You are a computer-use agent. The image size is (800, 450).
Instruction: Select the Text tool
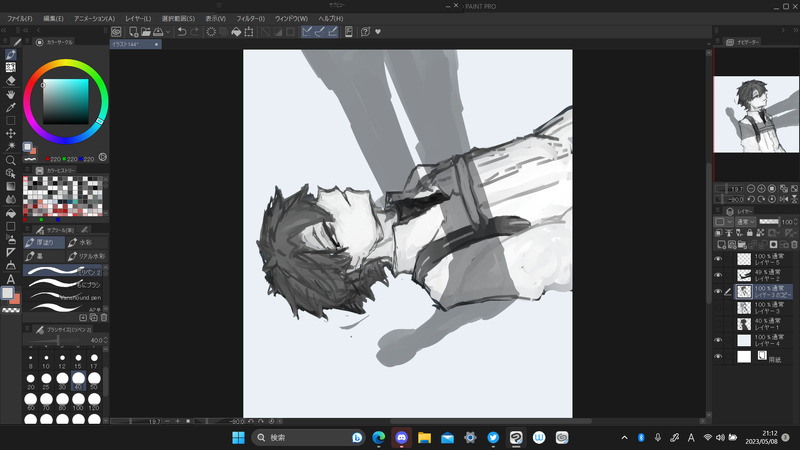click(10, 279)
